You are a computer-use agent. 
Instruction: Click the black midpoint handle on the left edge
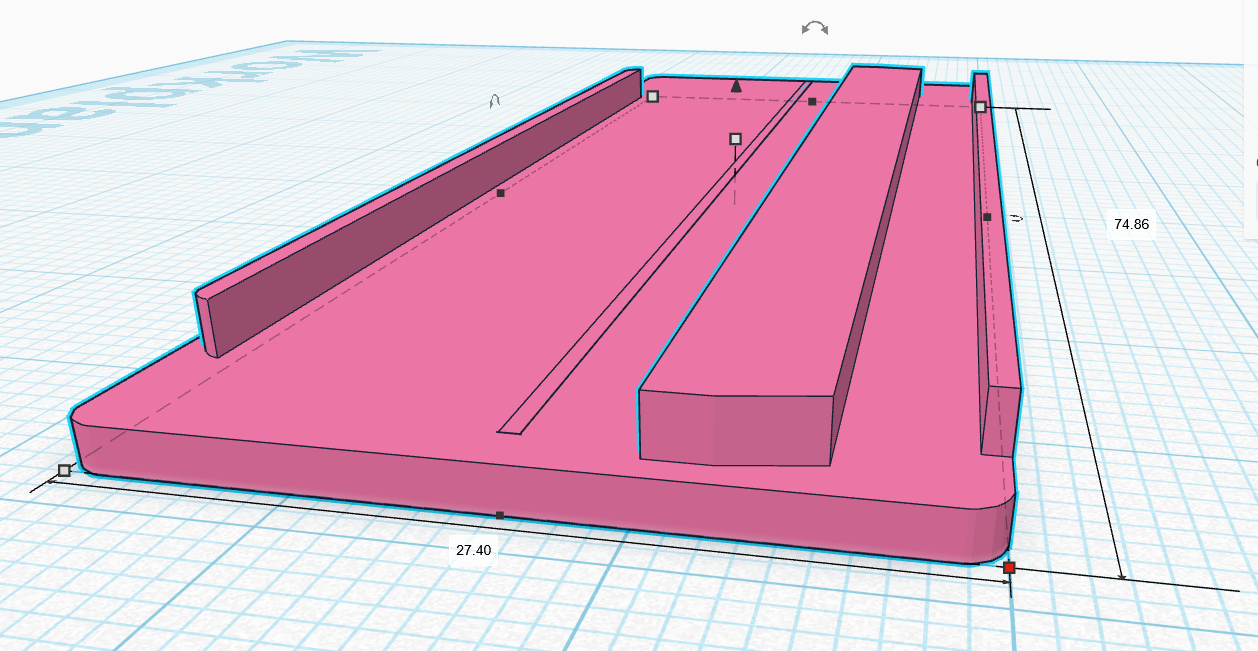tap(501, 193)
